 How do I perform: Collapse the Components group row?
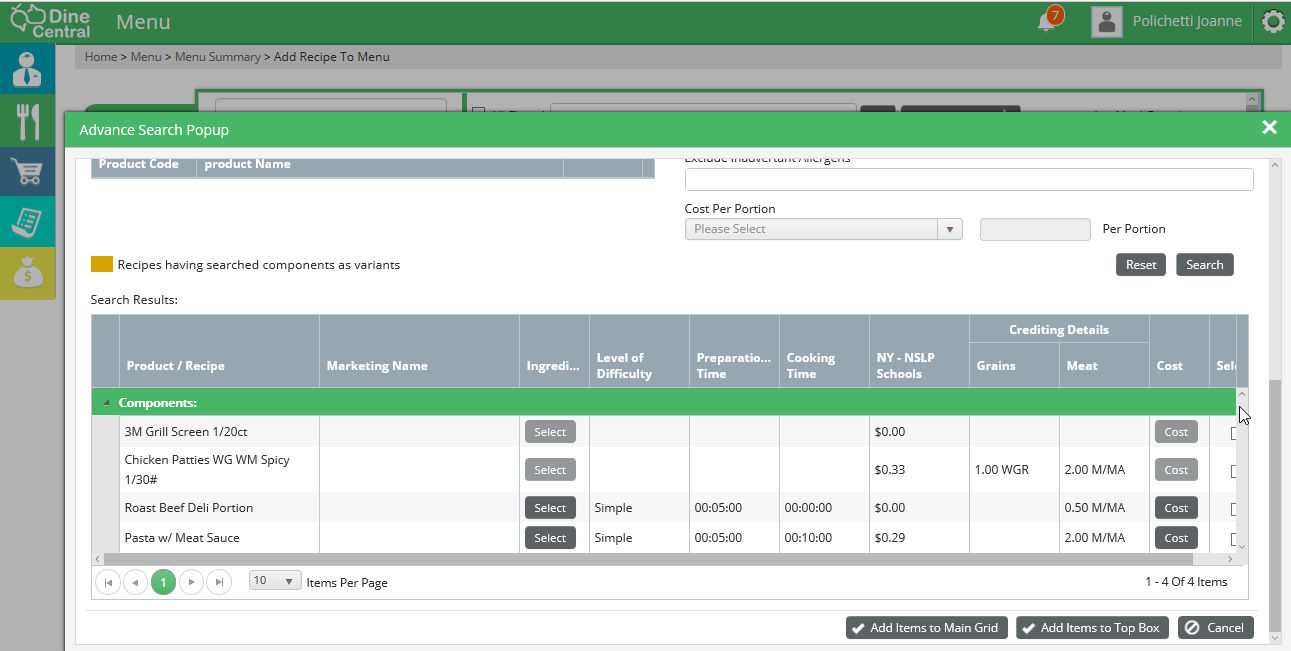point(107,403)
